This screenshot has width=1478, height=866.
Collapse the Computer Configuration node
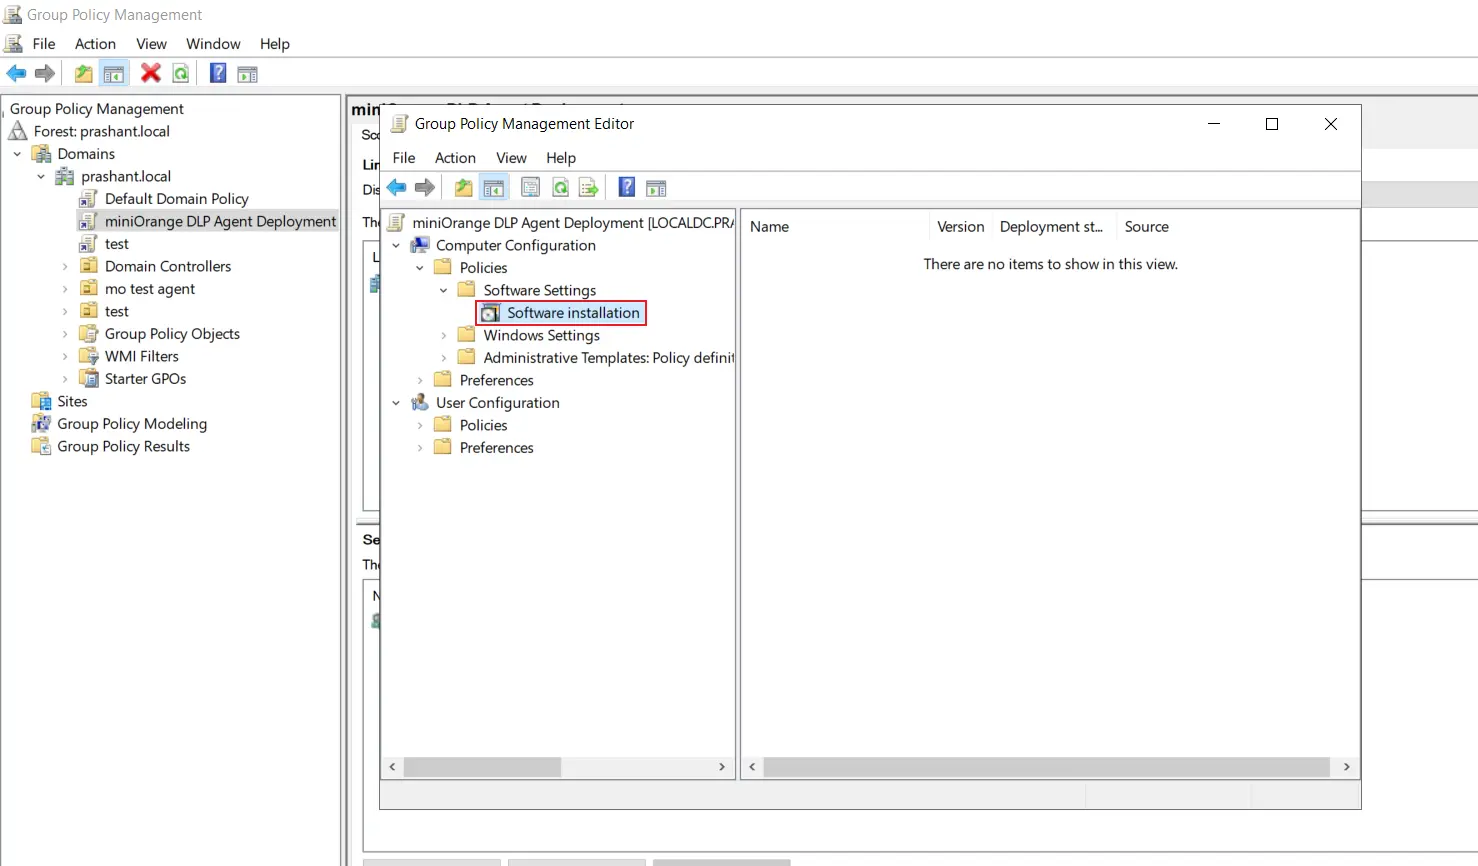395,245
